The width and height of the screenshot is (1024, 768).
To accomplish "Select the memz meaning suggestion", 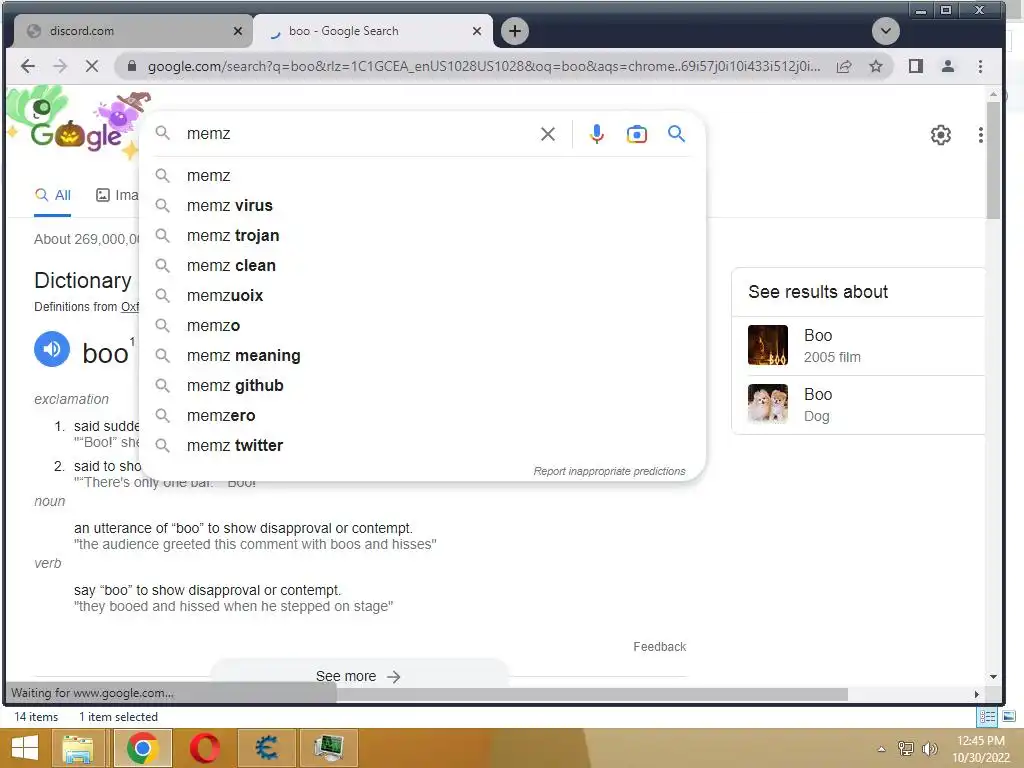I will (x=423, y=356).
